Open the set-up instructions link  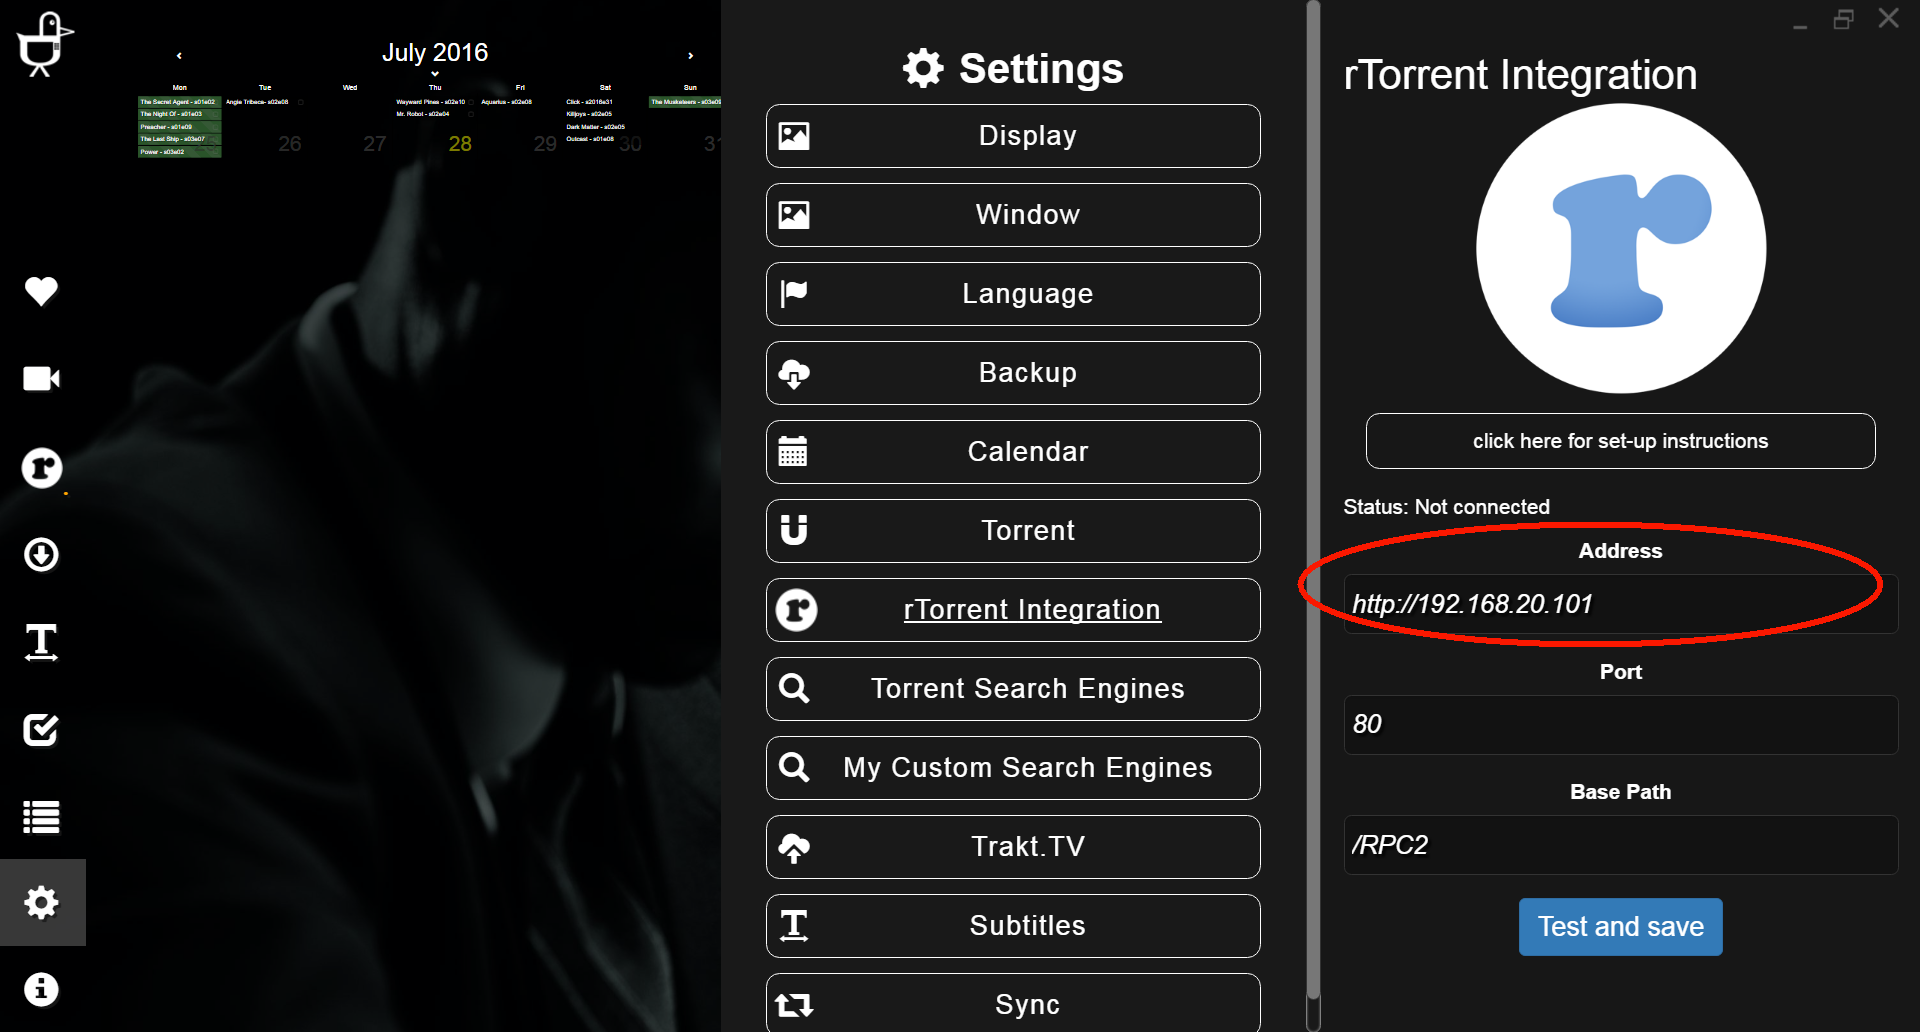(x=1620, y=441)
